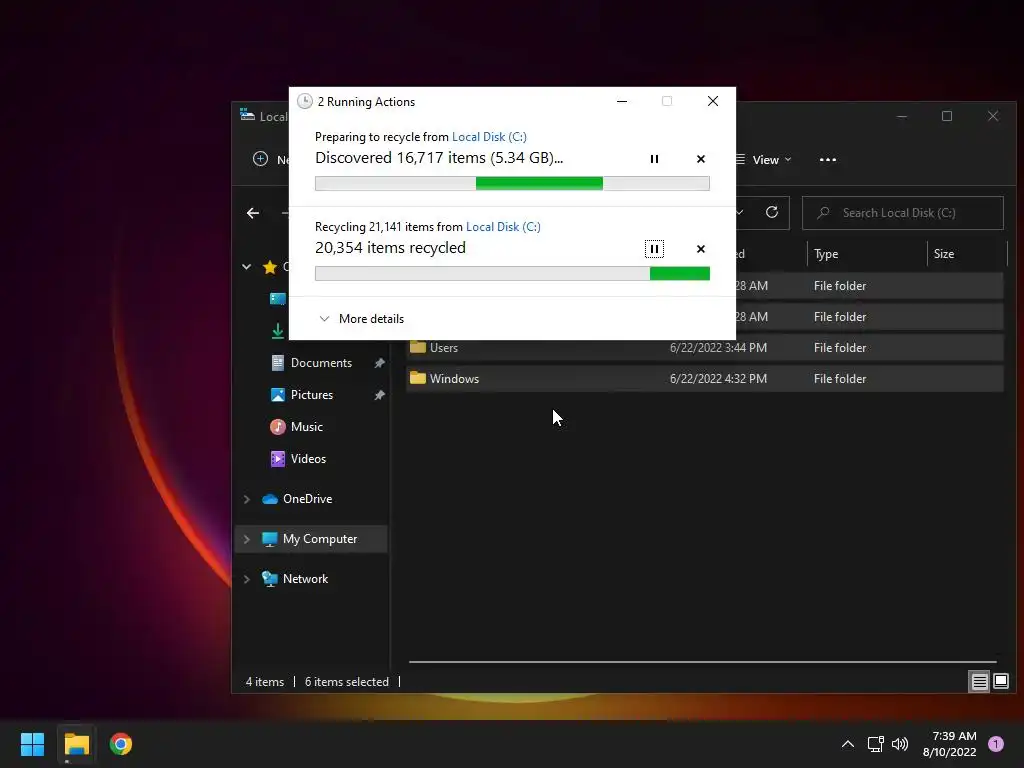The width and height of the screenshot is (1024, 768).
Task: Open Pictures in the navigation pane
Action: click(312, 394)
